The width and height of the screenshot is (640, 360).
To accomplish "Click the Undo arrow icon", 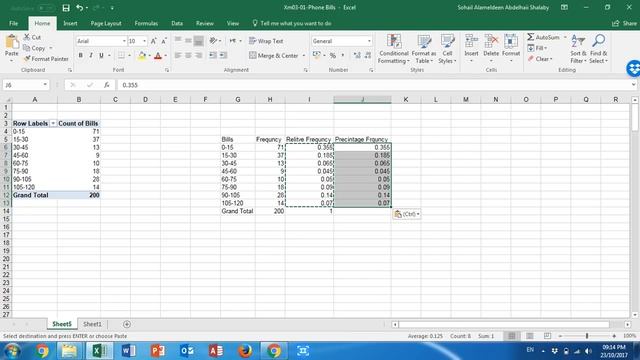I will pos(80,7).
